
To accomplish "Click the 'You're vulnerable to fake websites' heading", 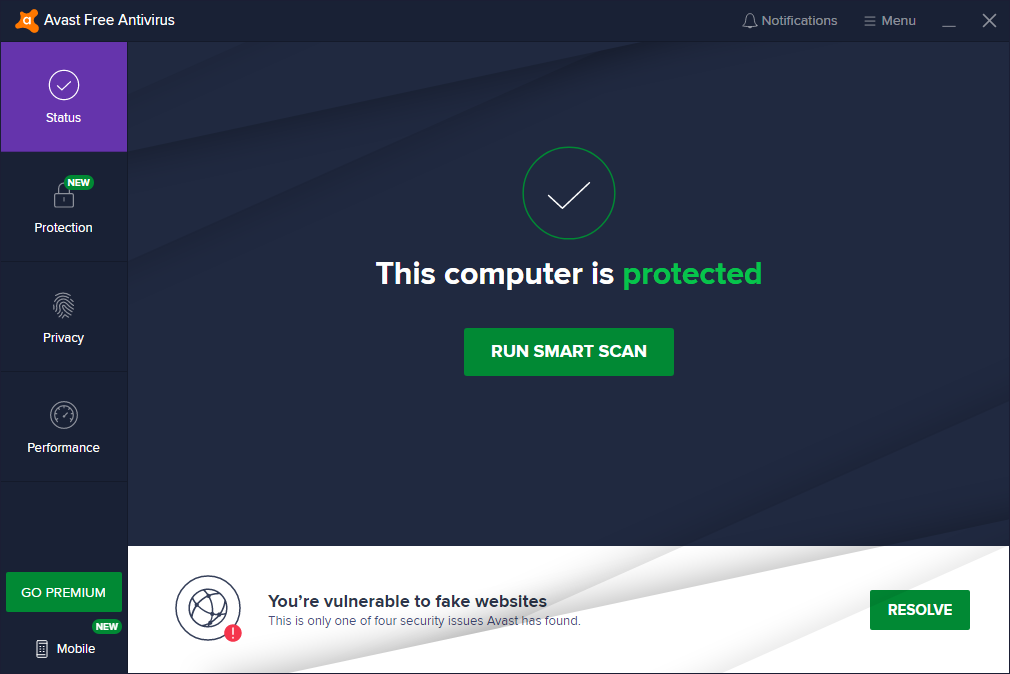I will tap(407, 601).
